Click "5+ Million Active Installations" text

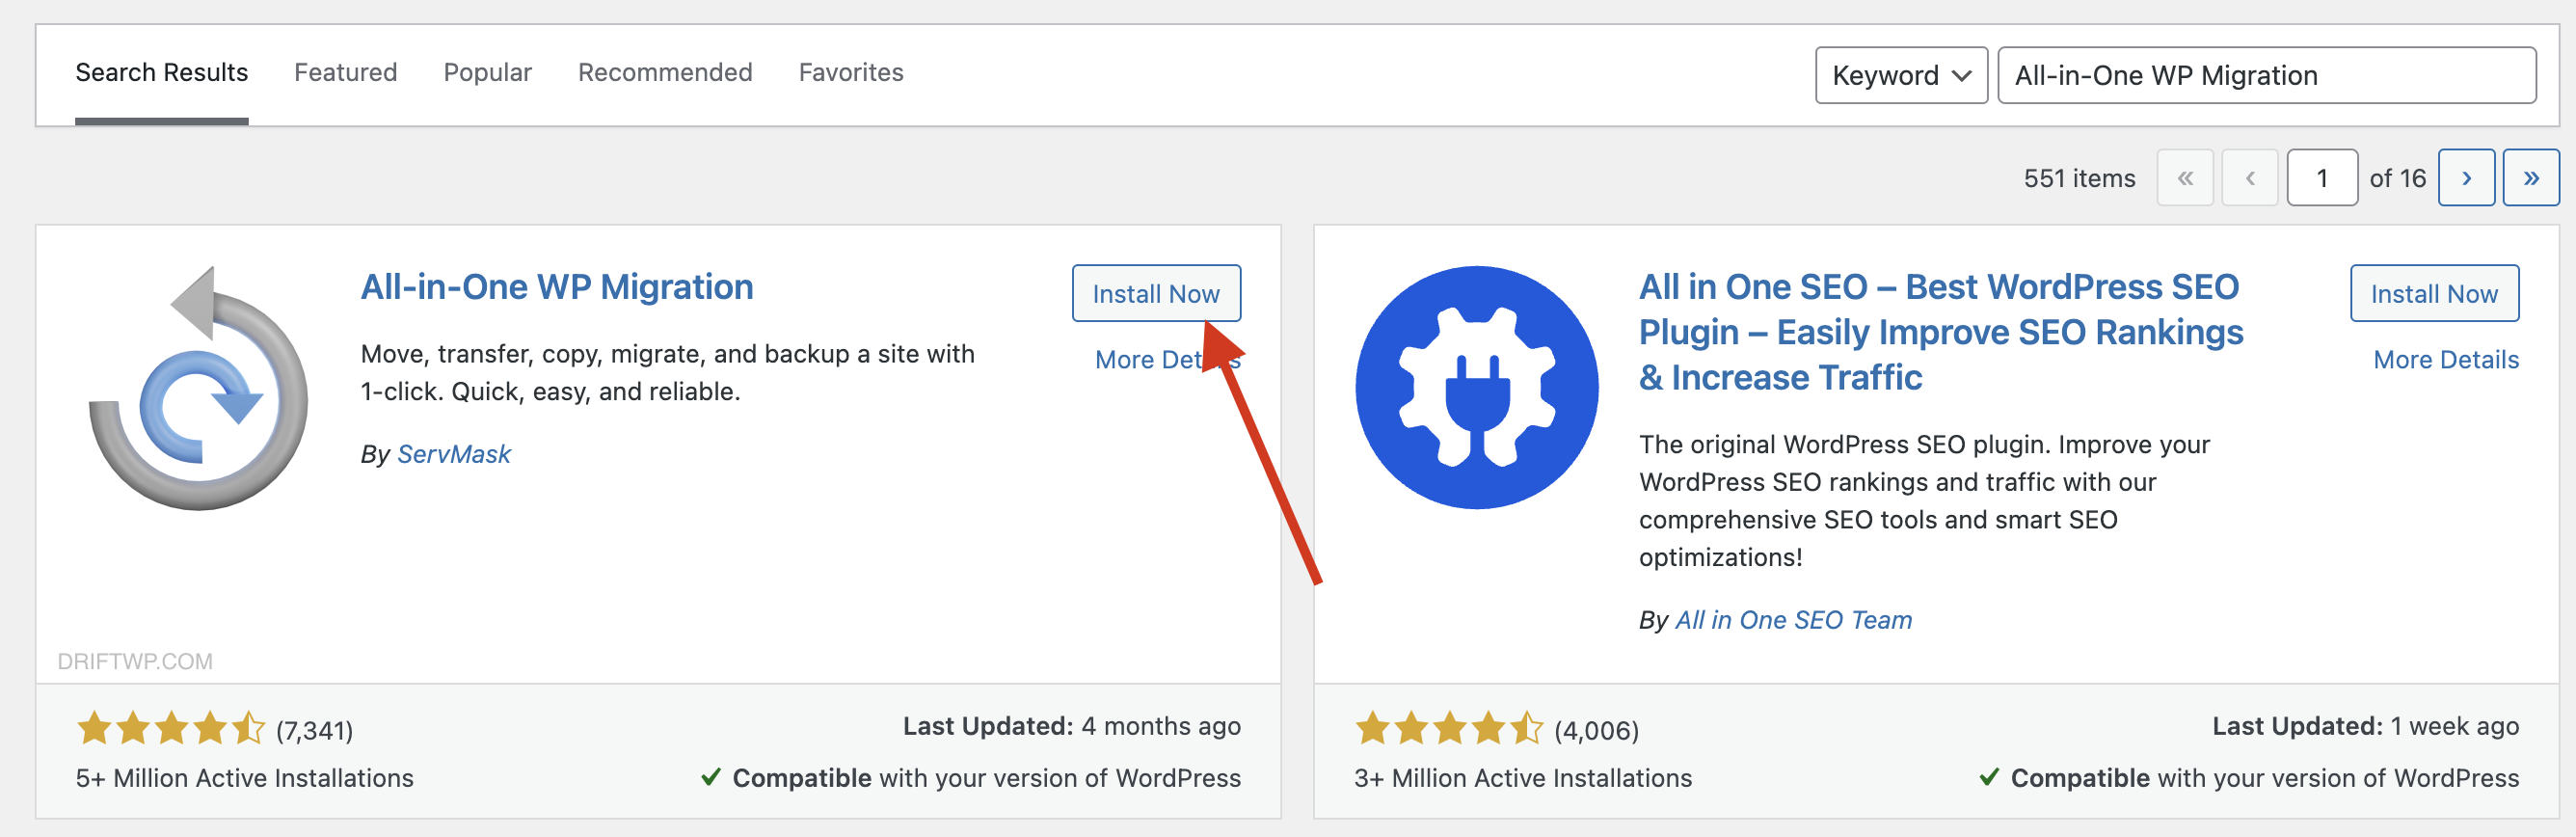245,778
